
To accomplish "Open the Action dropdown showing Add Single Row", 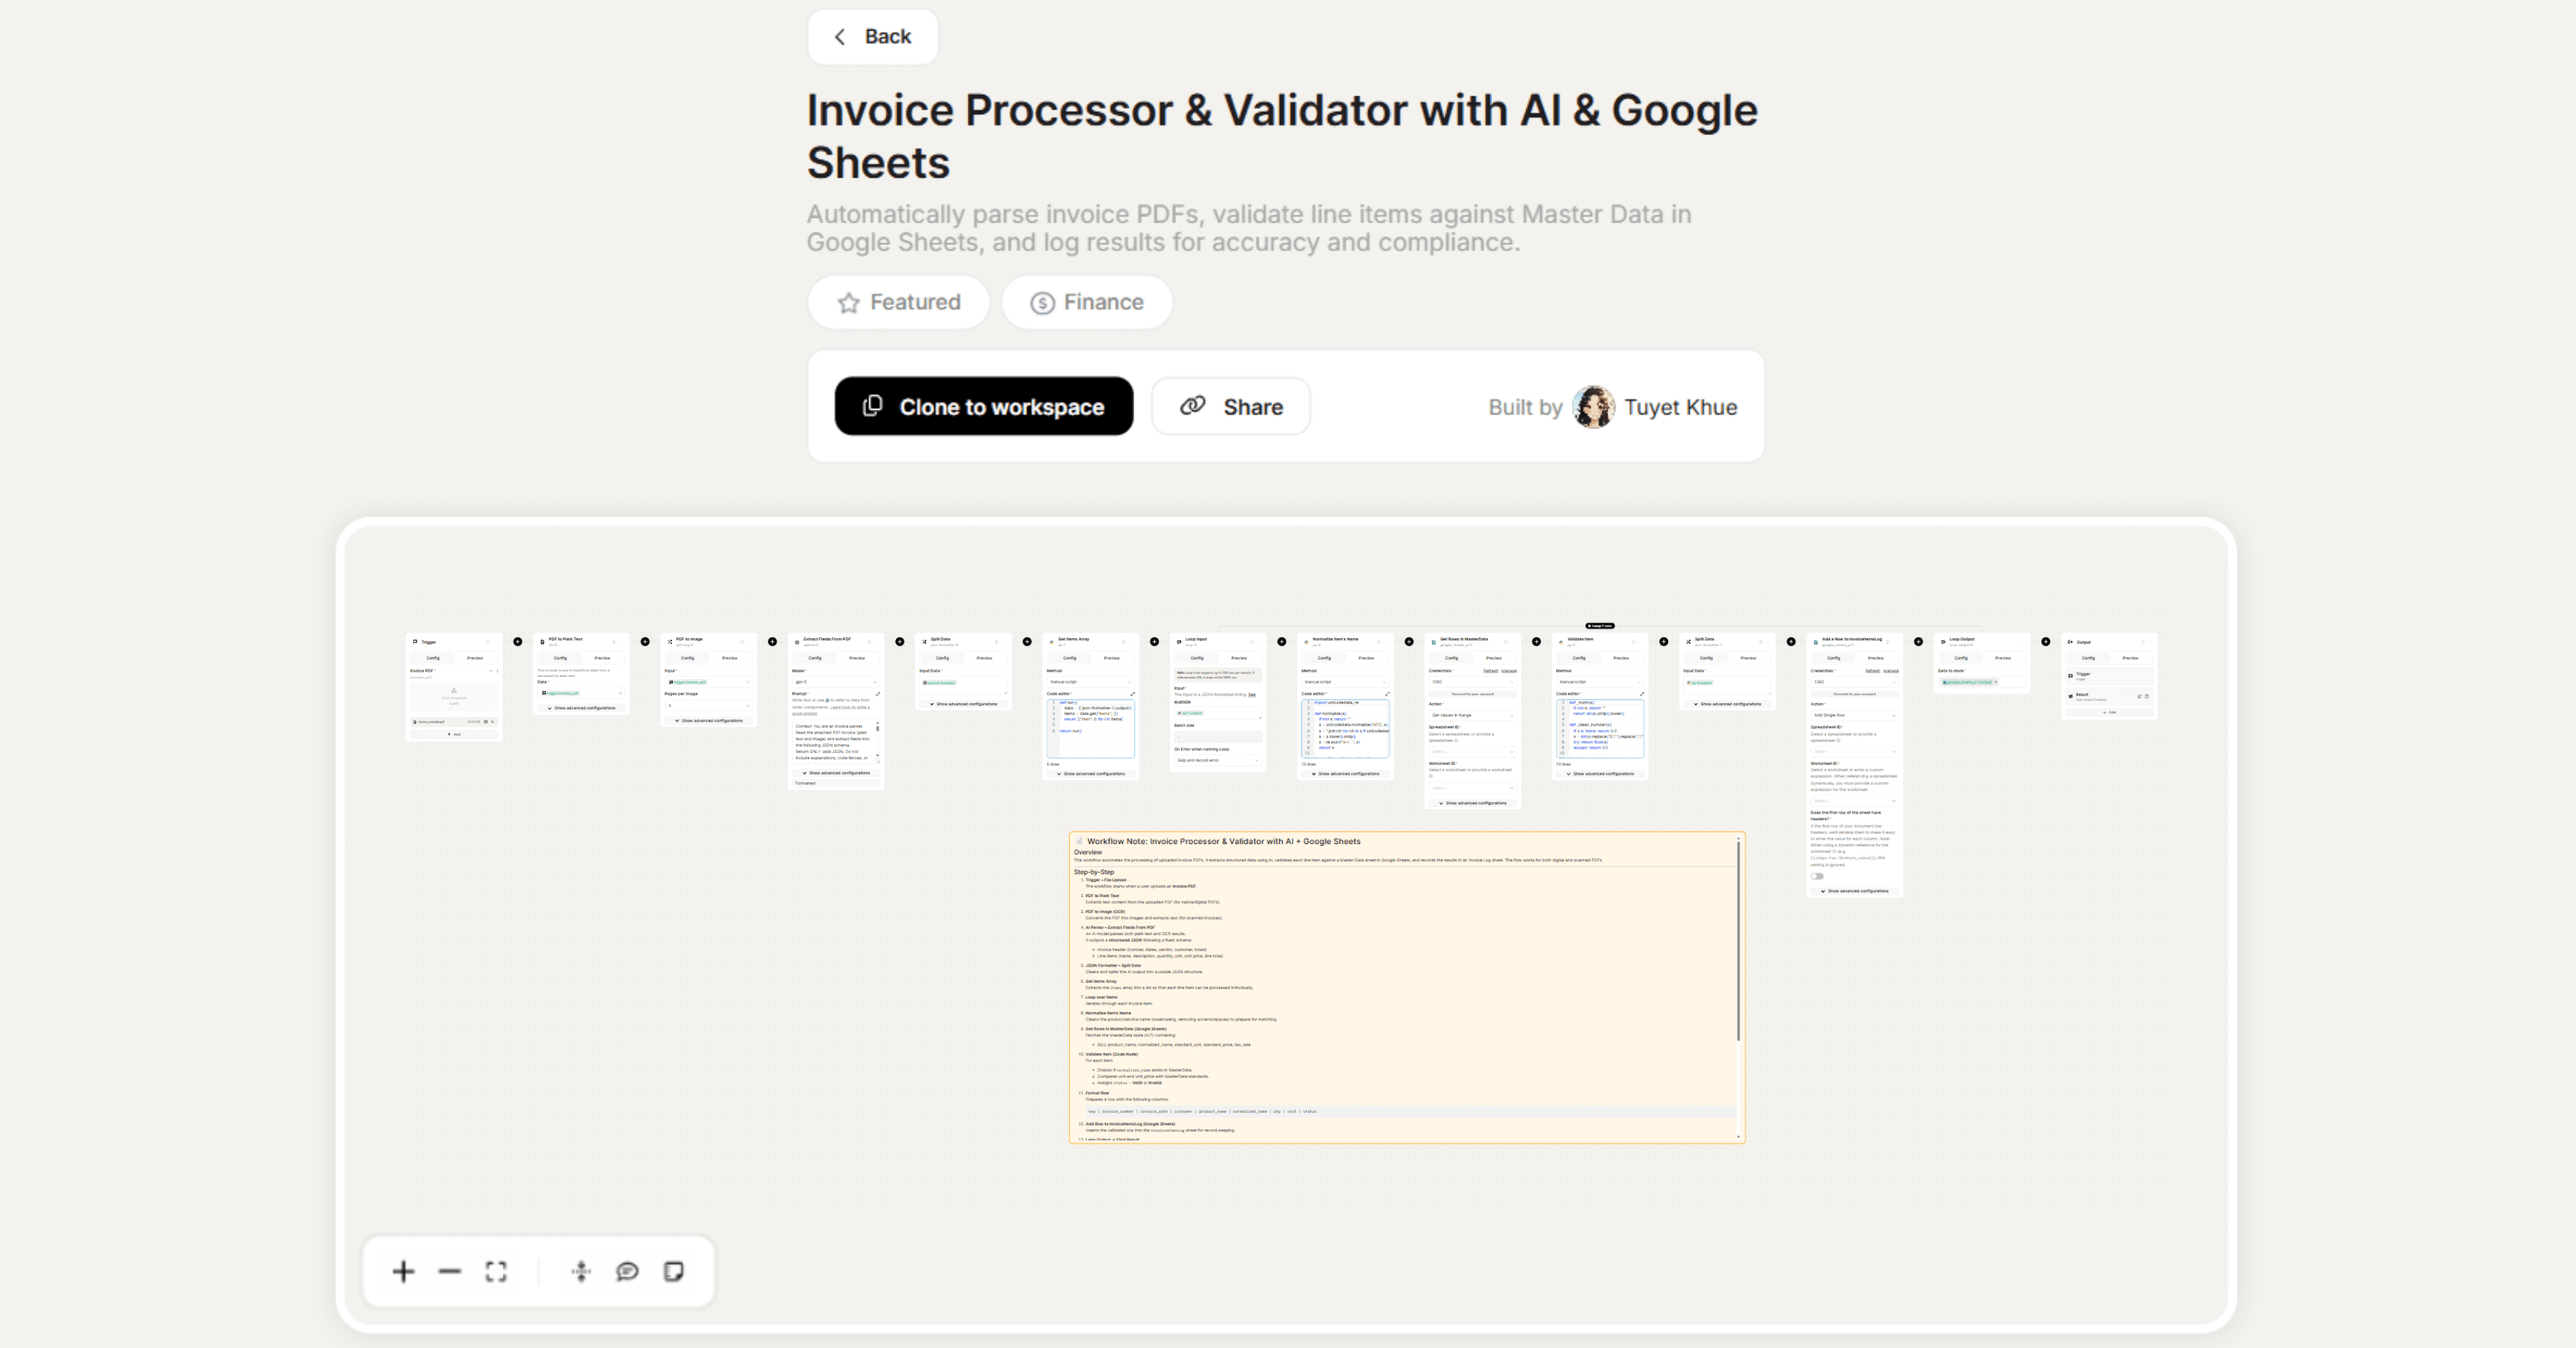I will (x=1856, y=715).
